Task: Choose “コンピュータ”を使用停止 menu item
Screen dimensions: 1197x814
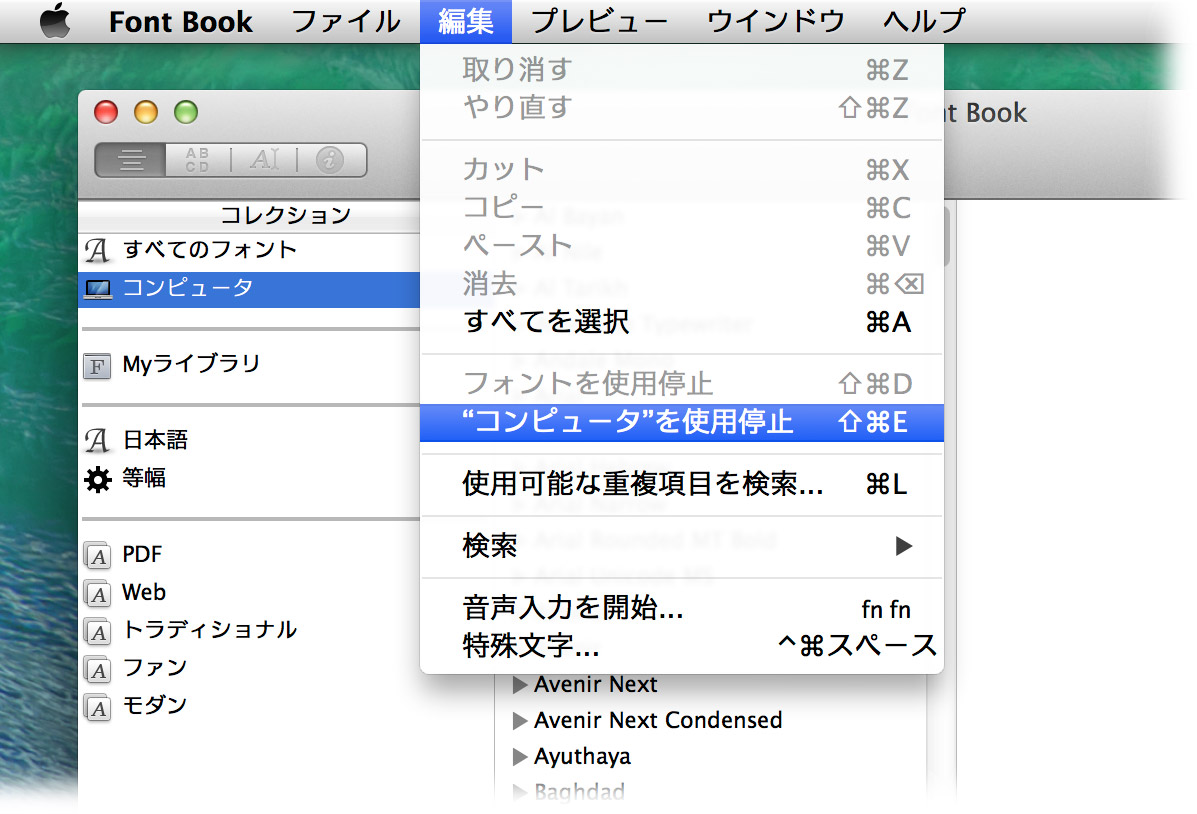Action: coord(682,422)
